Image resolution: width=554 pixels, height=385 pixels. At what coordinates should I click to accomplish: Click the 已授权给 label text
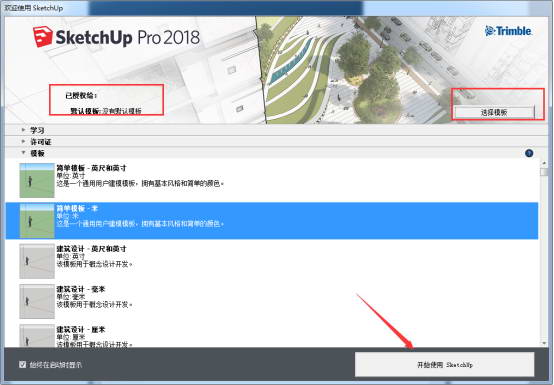pyautogui.click(x=81, y=95)
